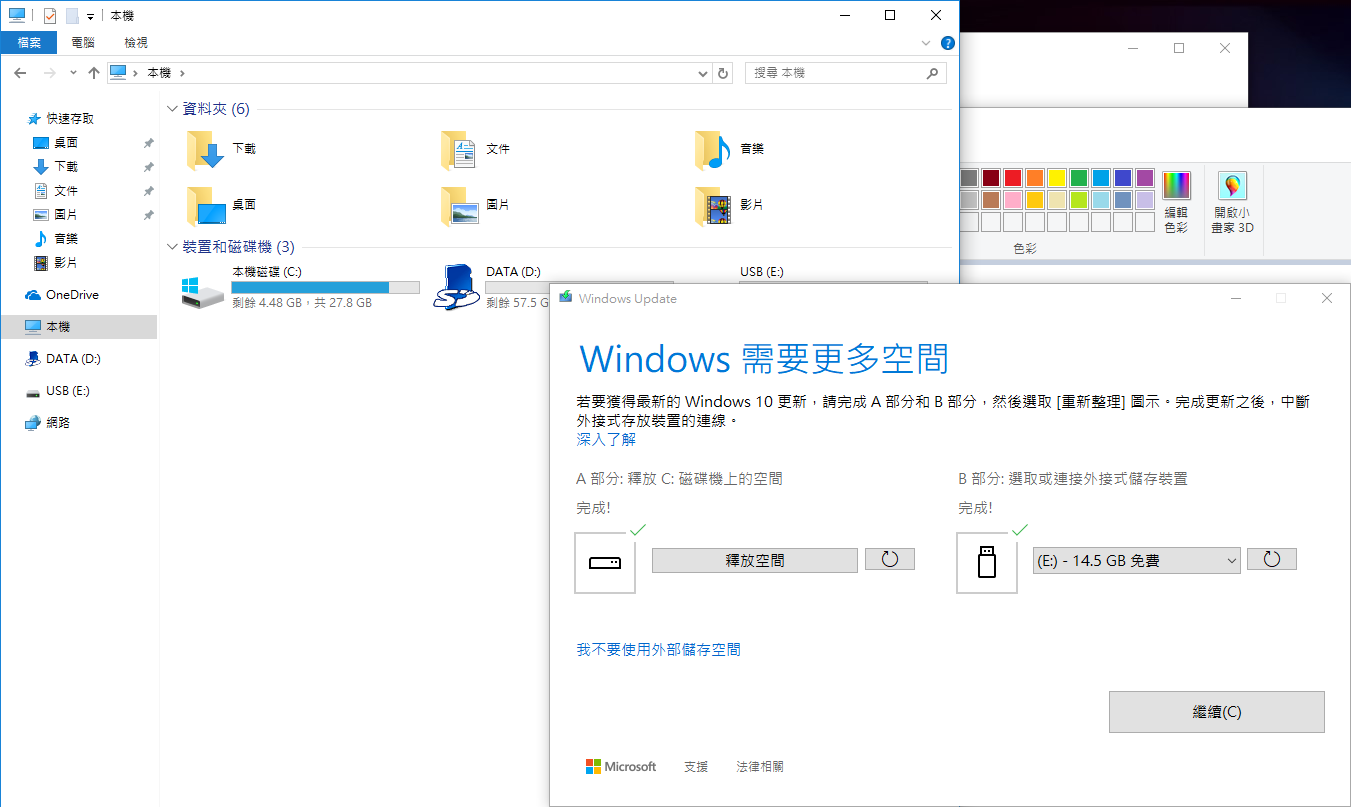Screen dimensions: 1351x807
Task: Refresh Part A with the circular arrow button
Action: click(890, 559)
